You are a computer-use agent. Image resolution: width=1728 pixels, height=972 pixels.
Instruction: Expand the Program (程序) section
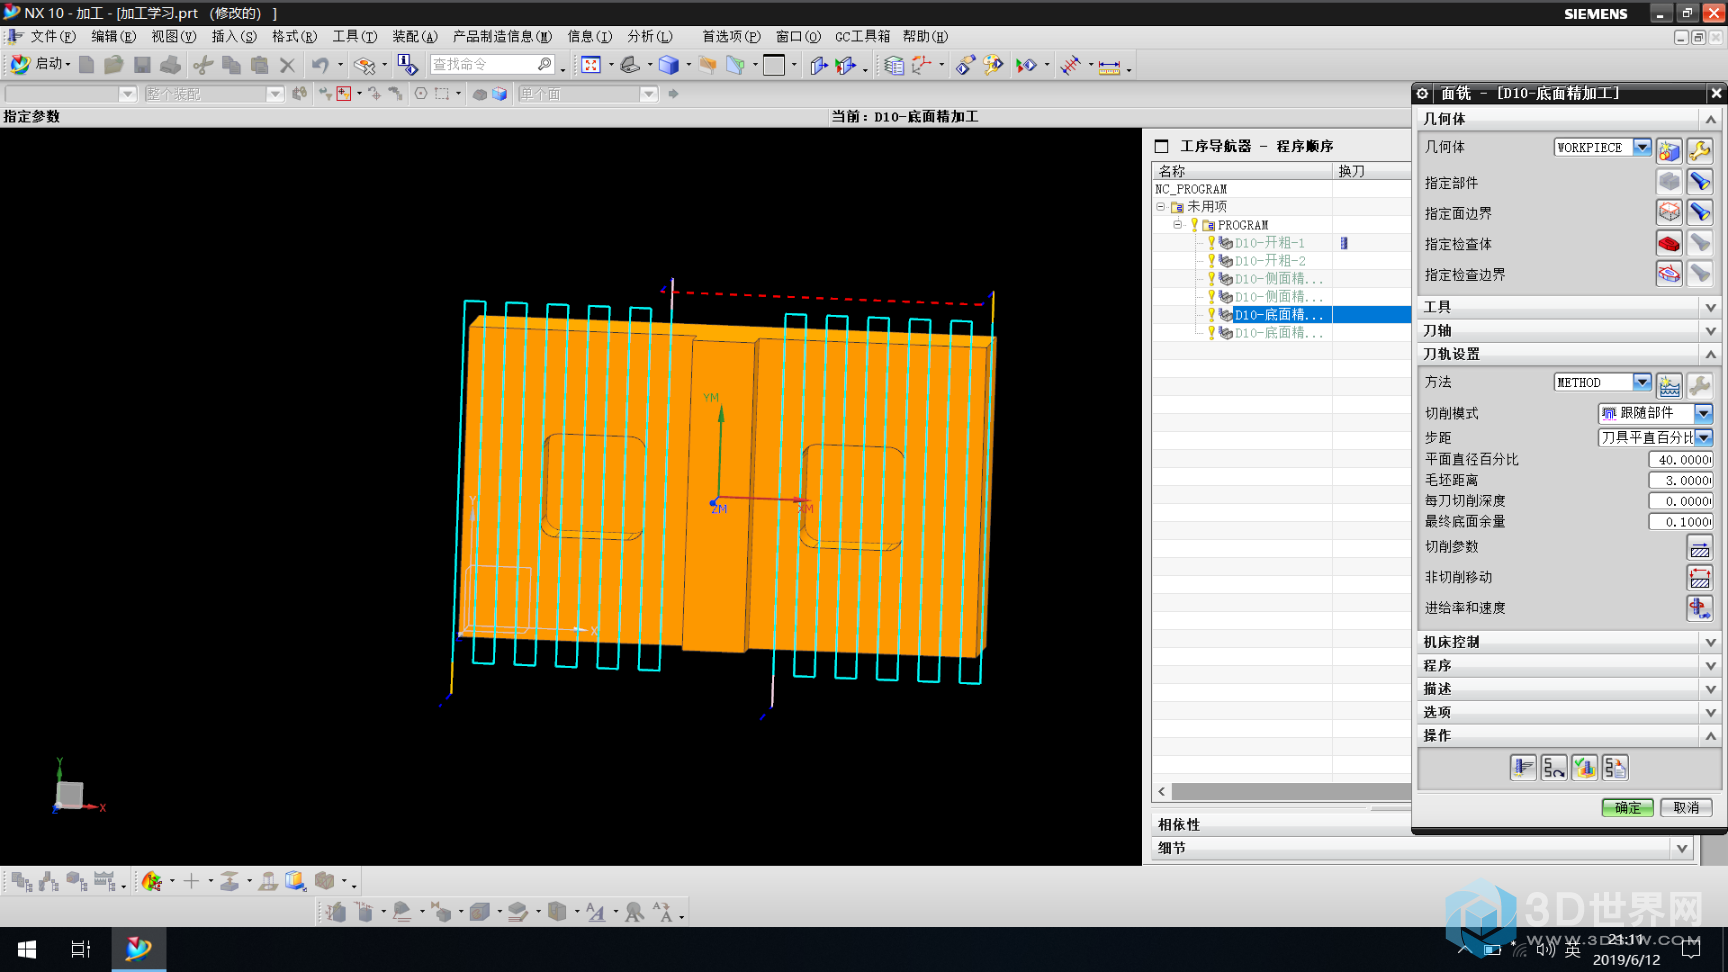pyautogui.click(x=1711, y=665)
